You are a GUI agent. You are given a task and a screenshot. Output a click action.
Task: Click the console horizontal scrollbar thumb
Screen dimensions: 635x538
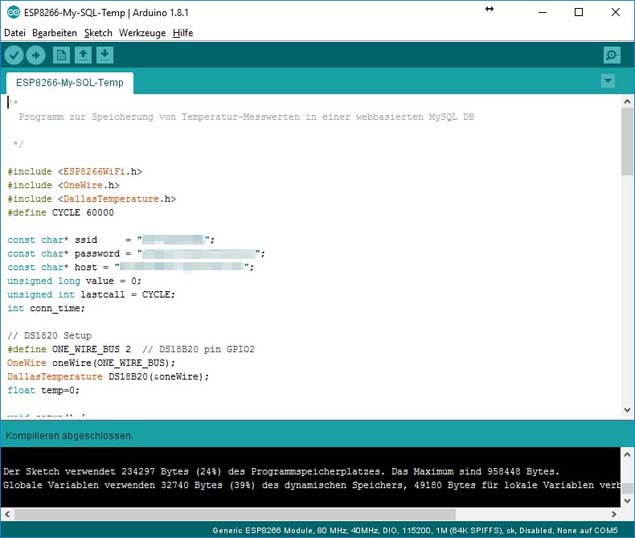(235, 515)
